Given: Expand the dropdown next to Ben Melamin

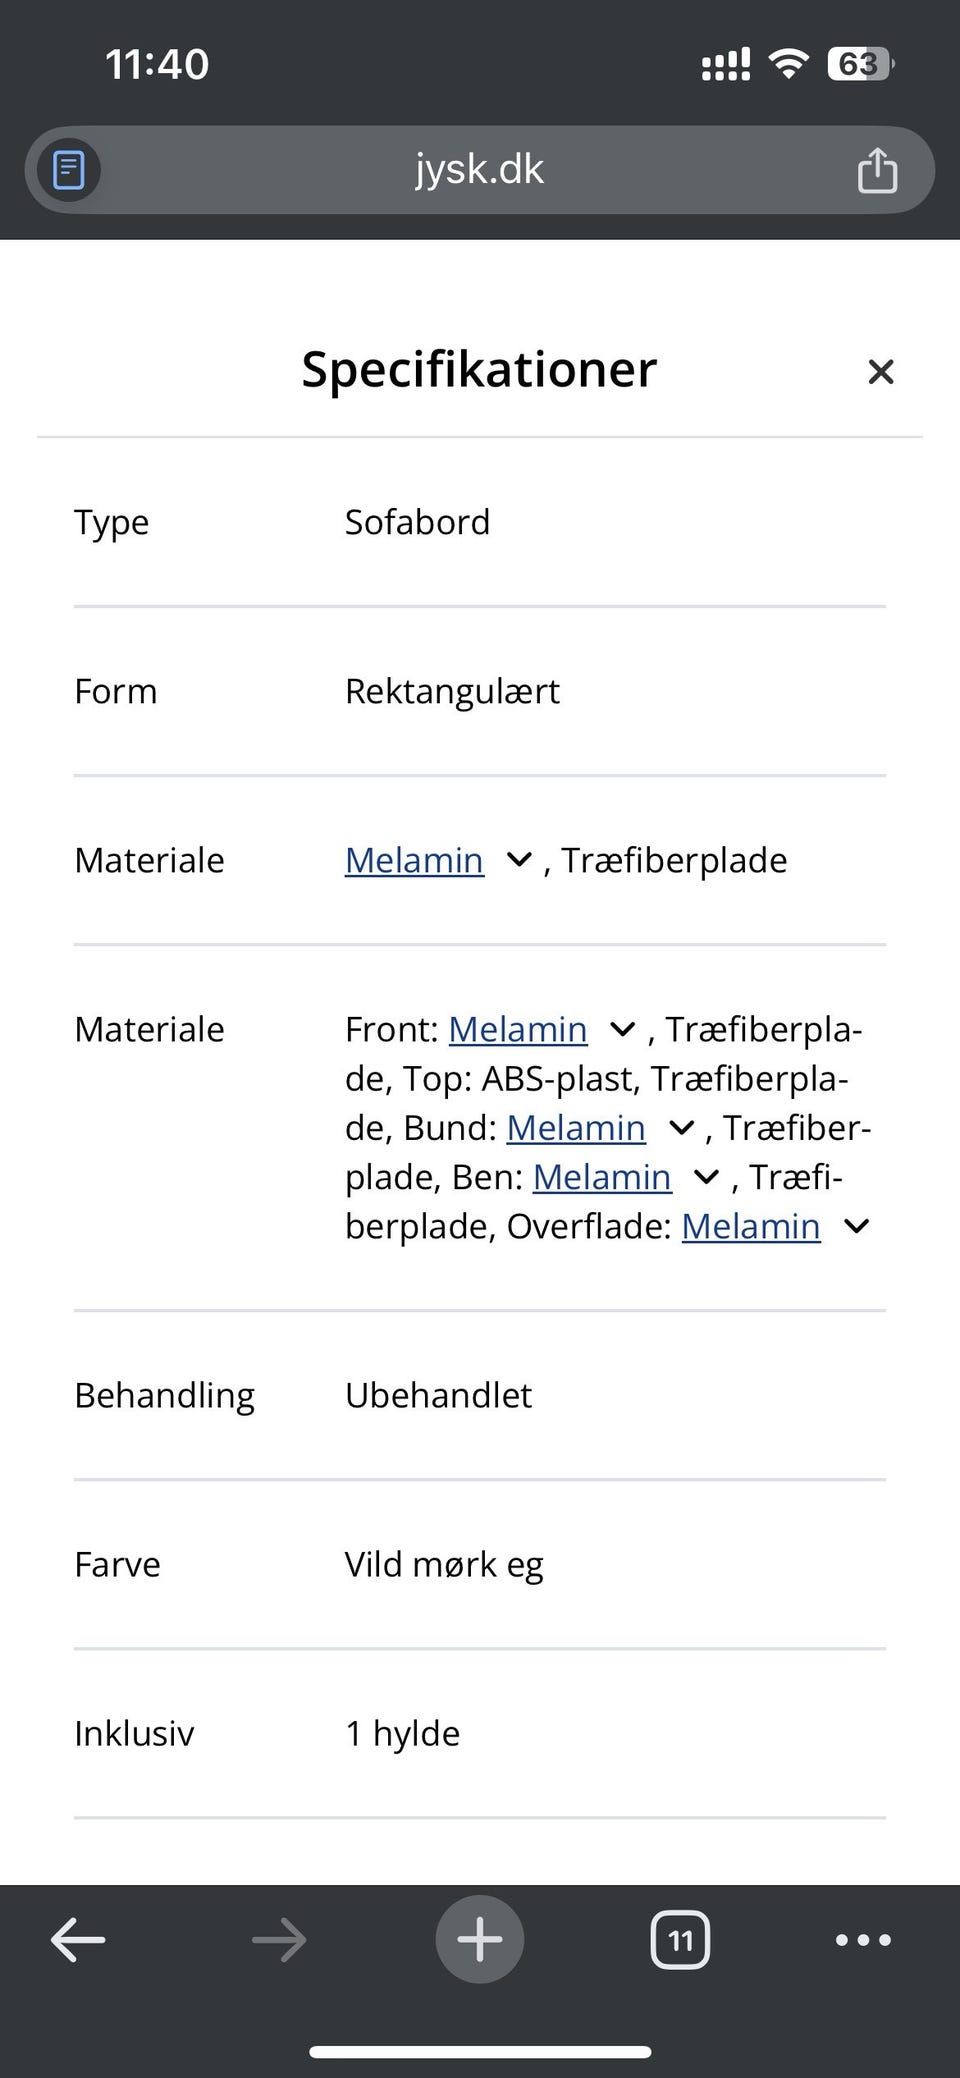Looking at the screenshot, I should point(706,1177).
